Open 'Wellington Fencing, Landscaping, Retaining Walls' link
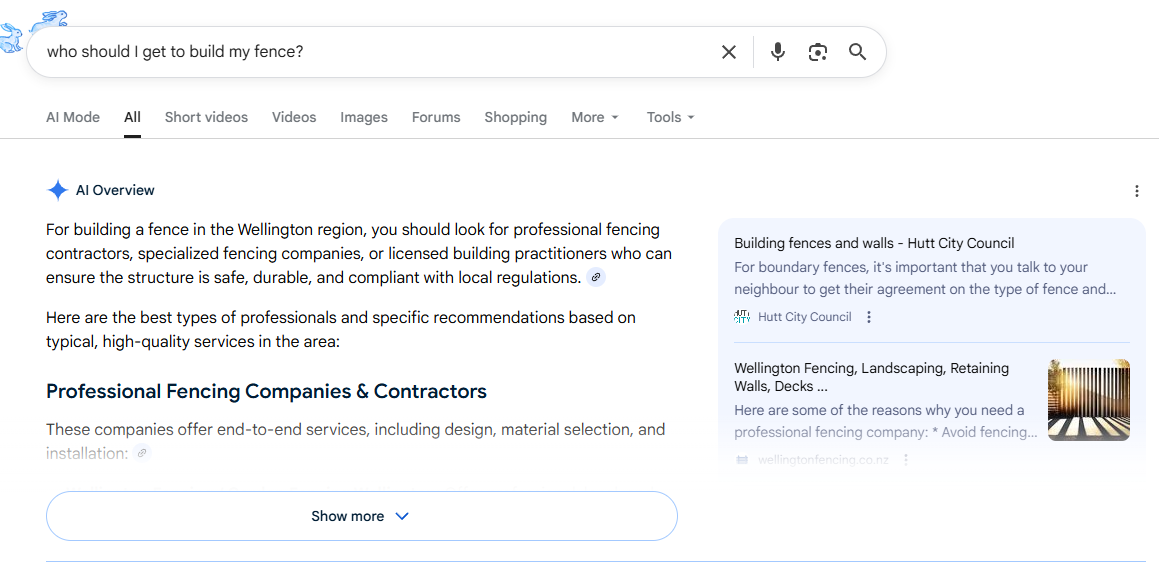This screenshot has width=1159, height=568. coord(871,377)
